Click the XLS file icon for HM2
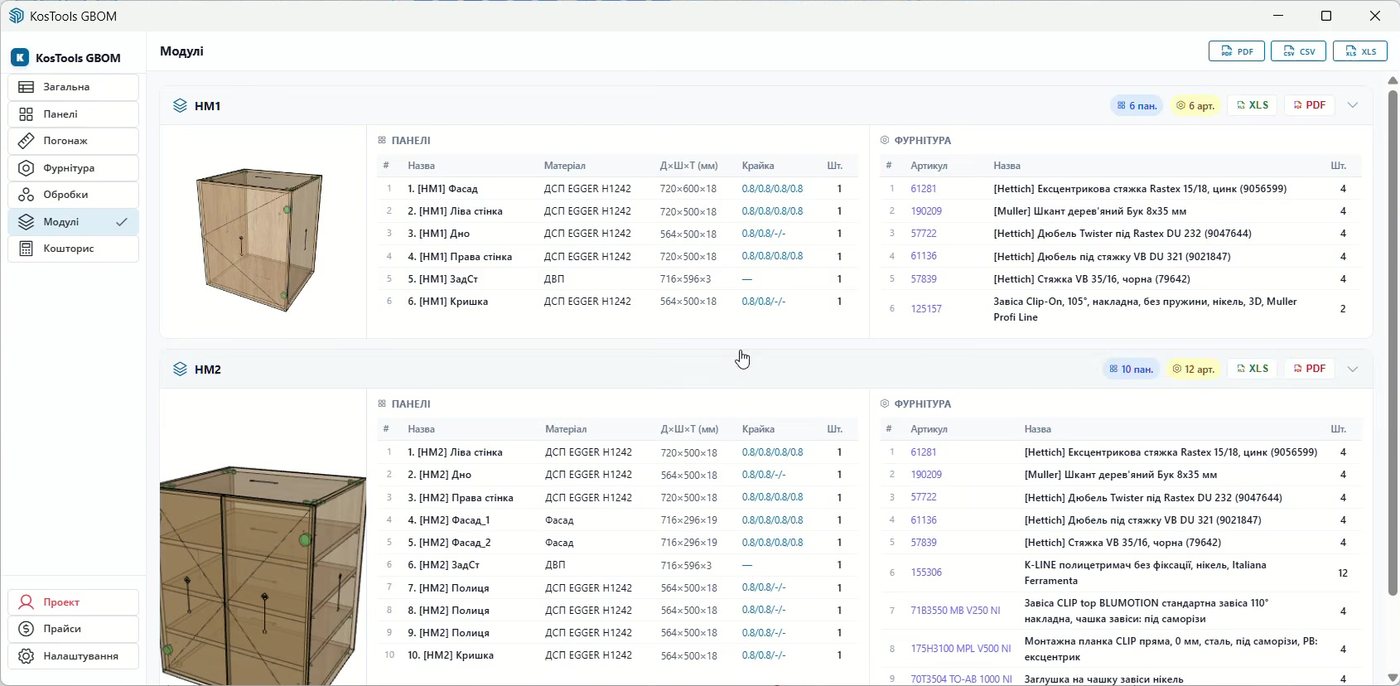The image size is (1400, 686). point(1241,369)
